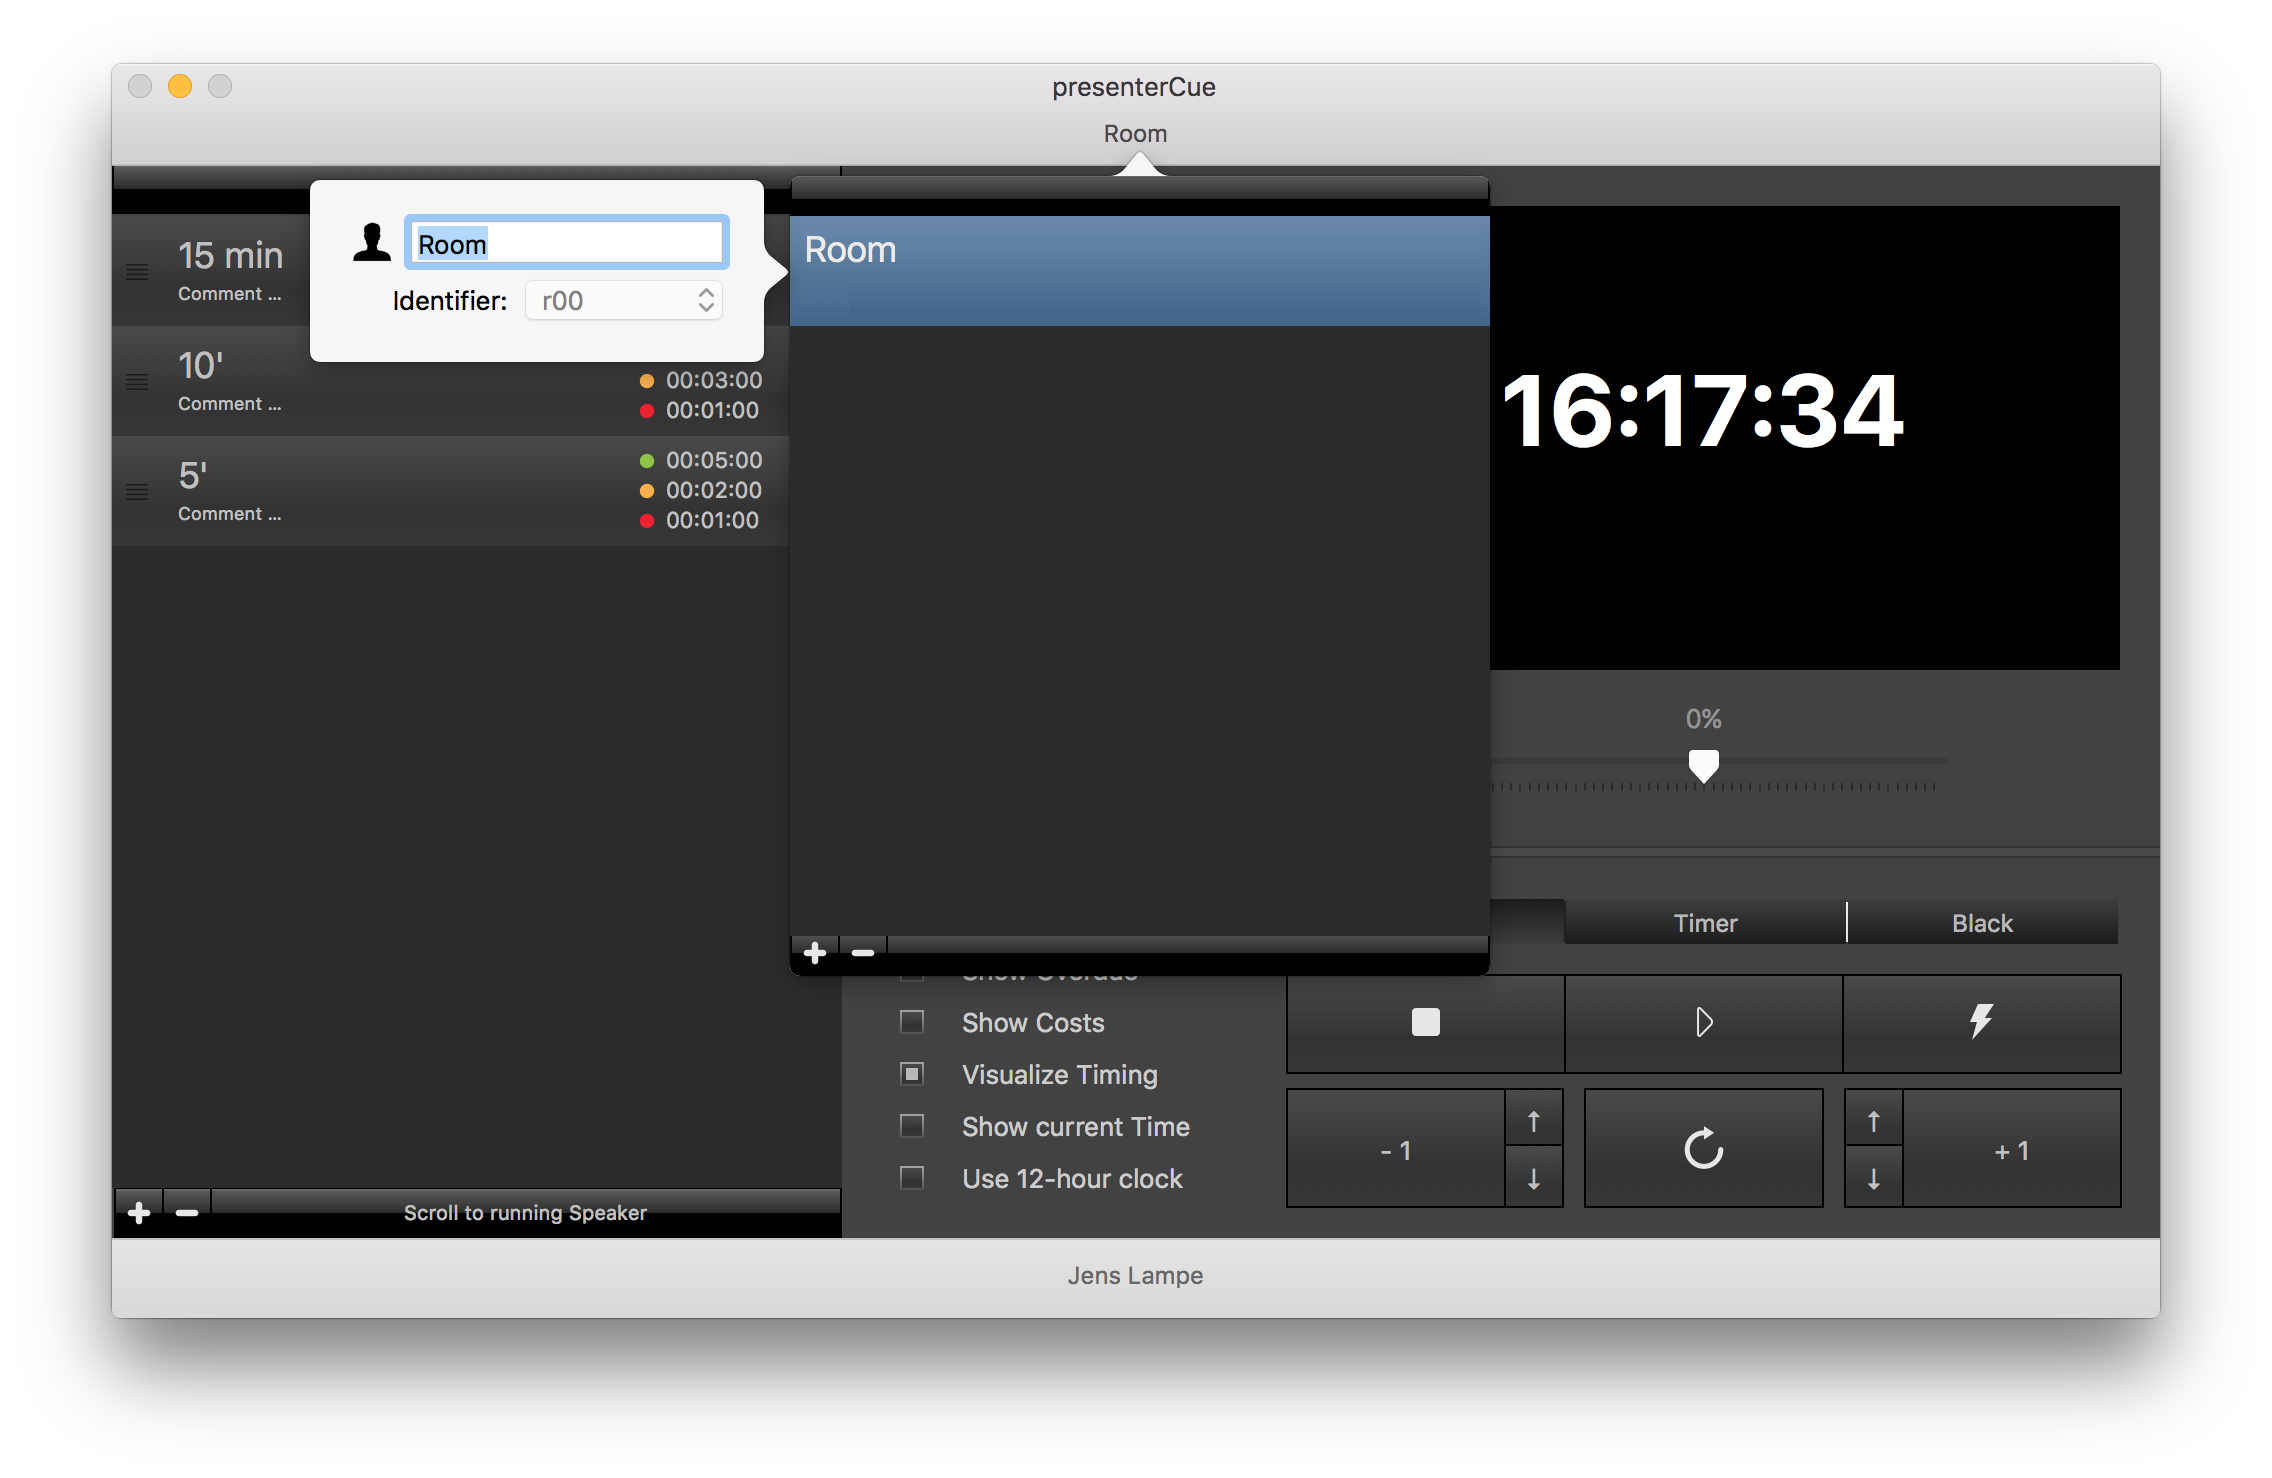Remove selected room with minus icon
The width and height of the screenshot is (2272, 1478).
point(863,953)
